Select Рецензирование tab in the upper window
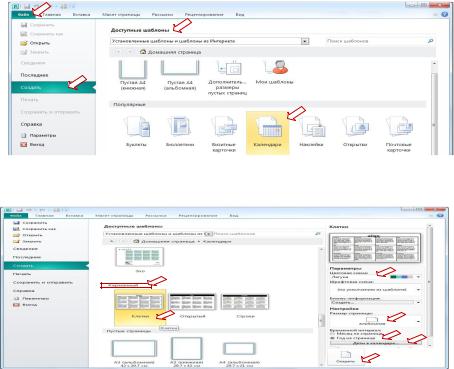This screenshot has width=454, height=369. (204, 15)
